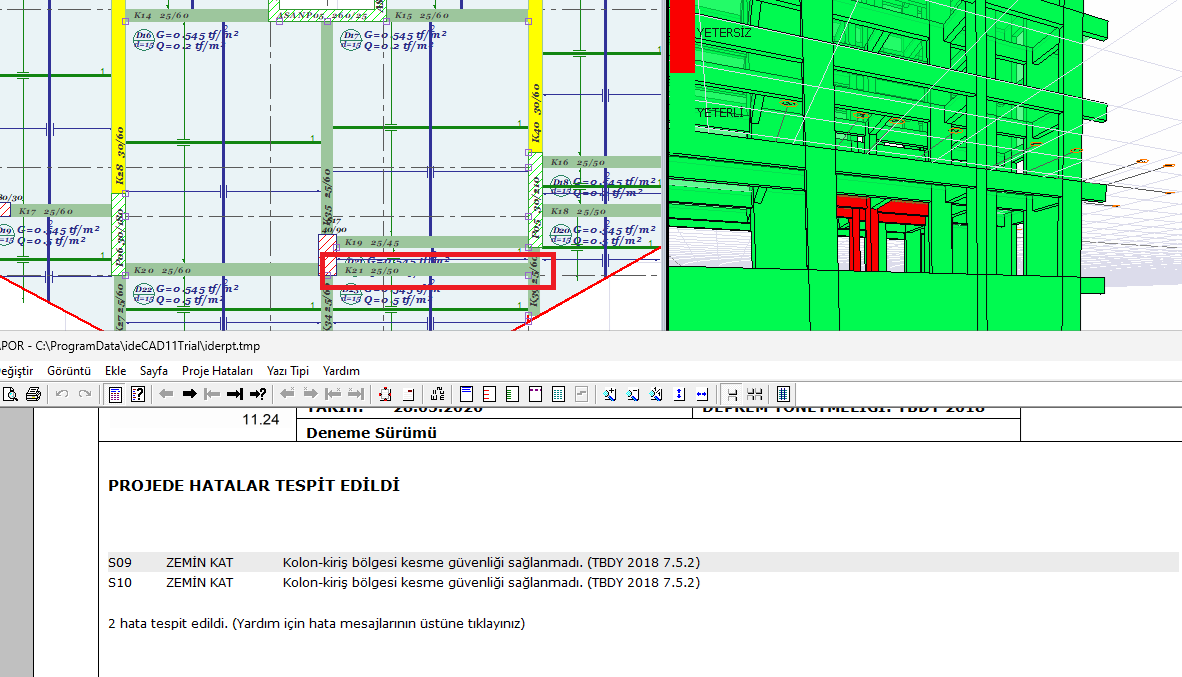This screenshot has height=677, width=1182.
Task: Click the red polygon outline icon
Action: (385, 394)
